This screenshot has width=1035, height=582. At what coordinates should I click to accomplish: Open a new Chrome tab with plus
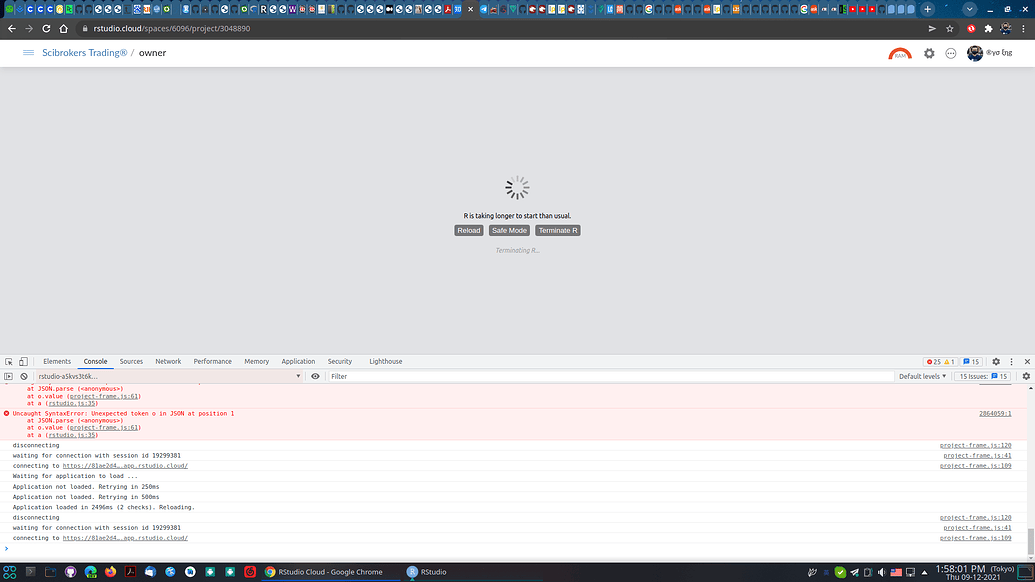coord(927,9)
